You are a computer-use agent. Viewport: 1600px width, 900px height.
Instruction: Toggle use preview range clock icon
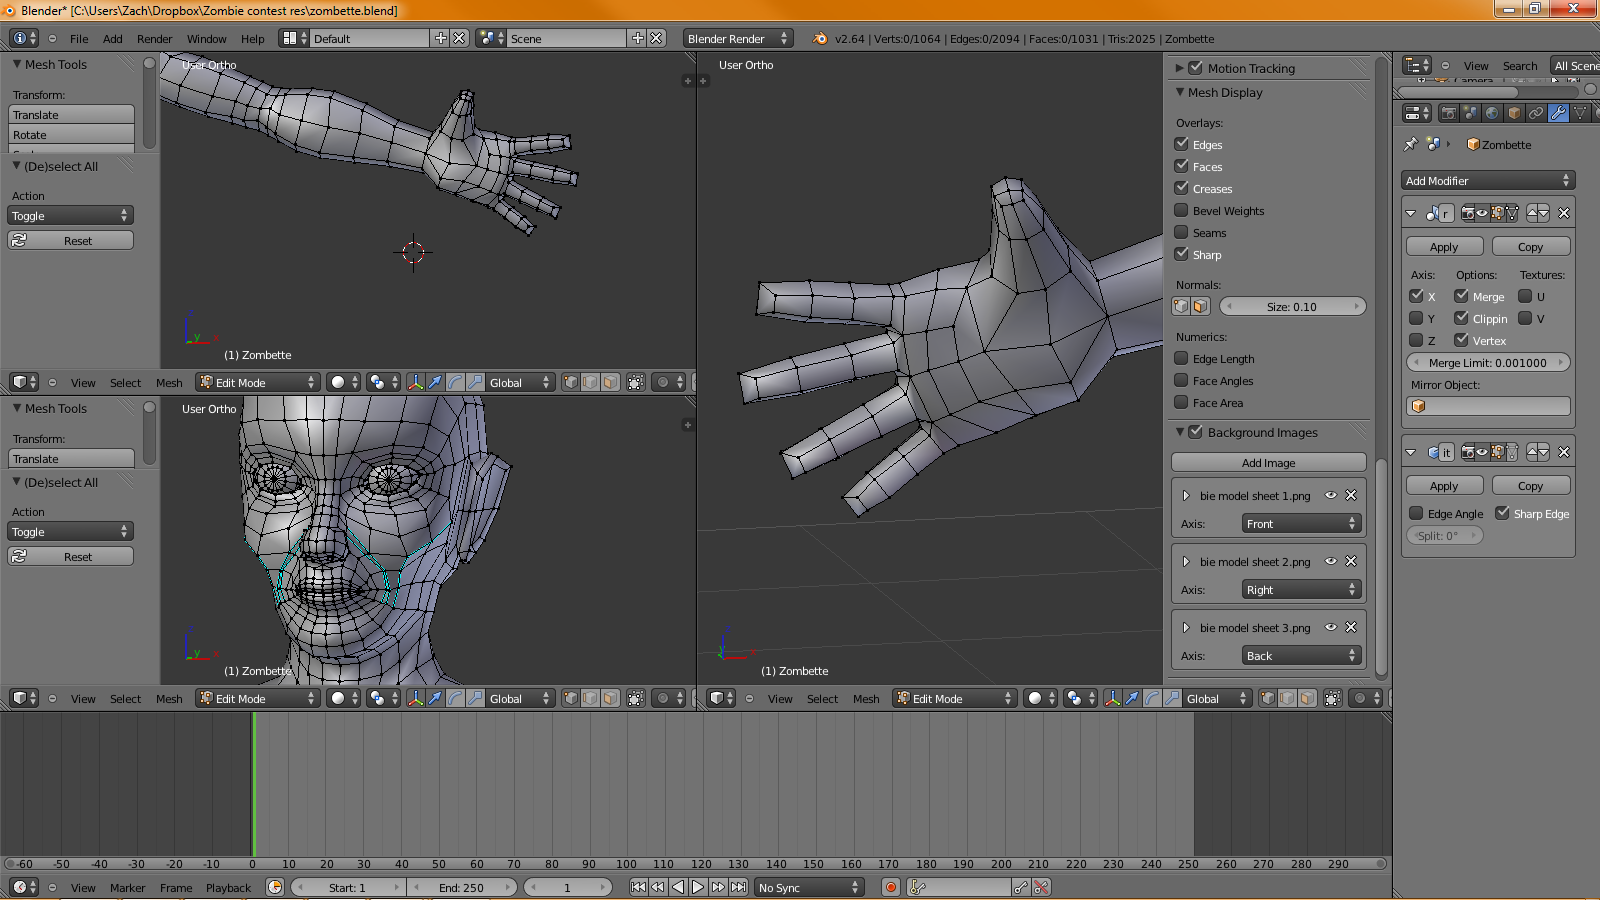[275, 887]
